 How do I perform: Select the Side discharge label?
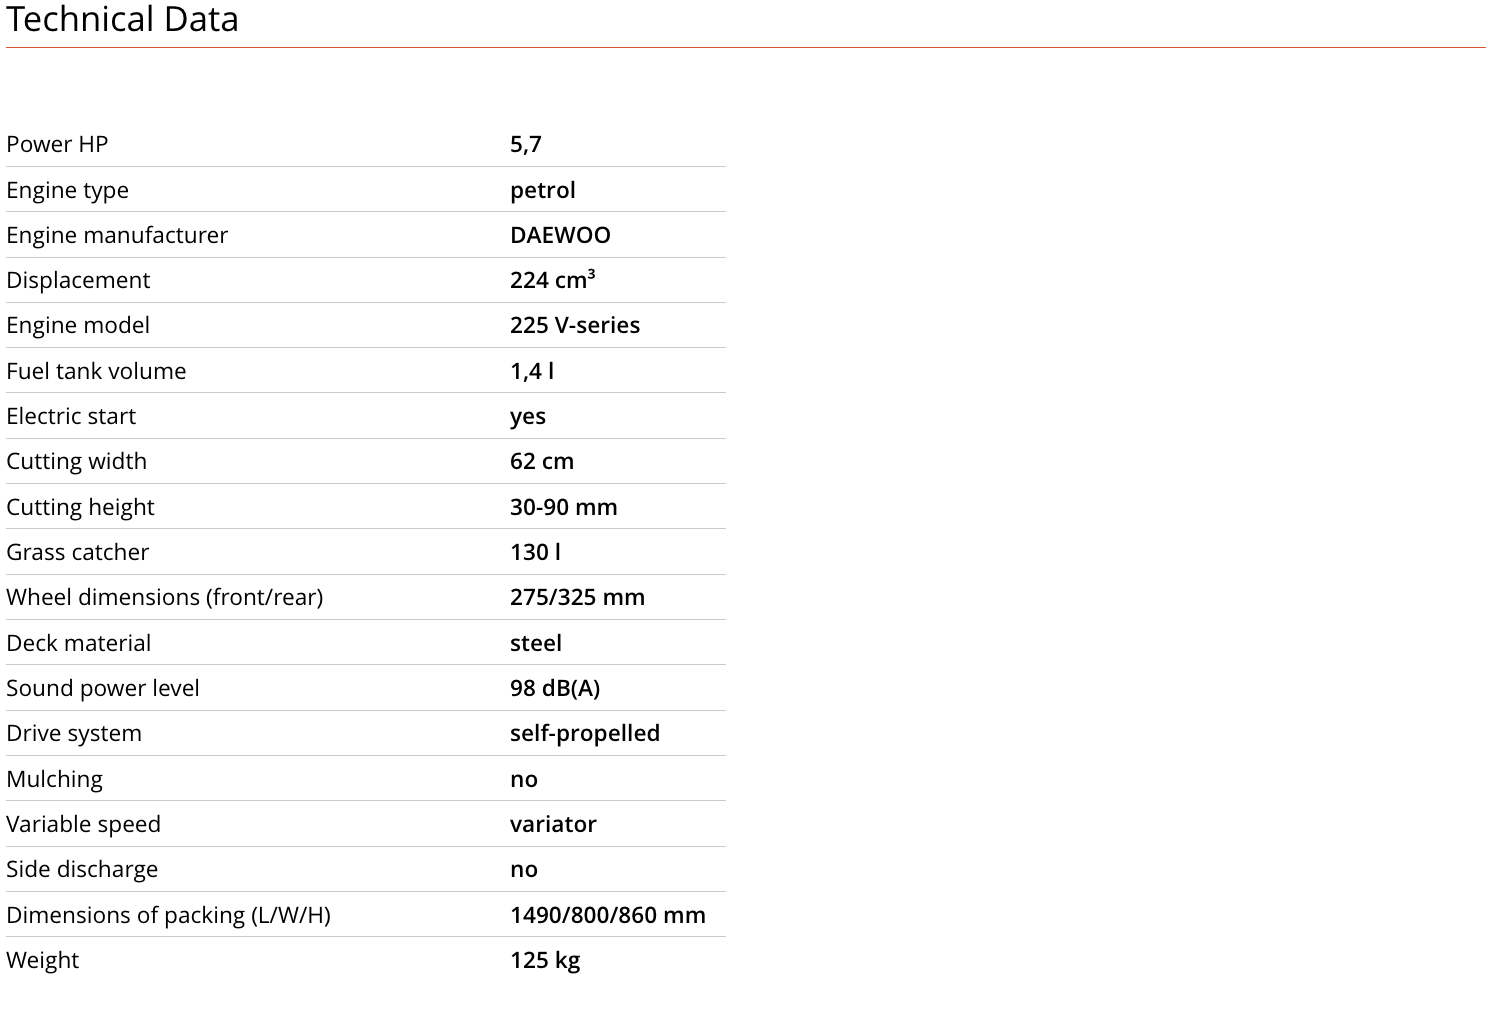pyautogui.click(x=82, y=869)
